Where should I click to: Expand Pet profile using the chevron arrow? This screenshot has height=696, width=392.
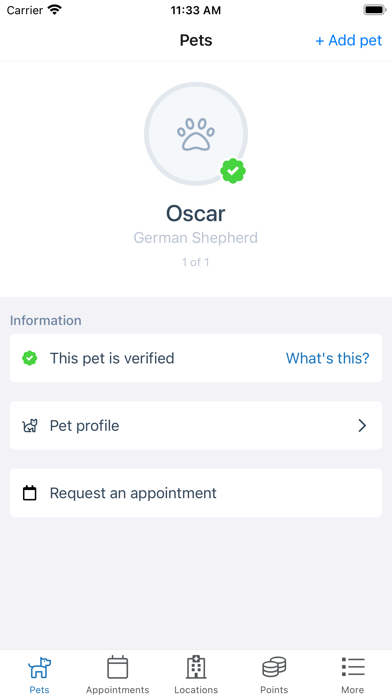pos(362,426)
